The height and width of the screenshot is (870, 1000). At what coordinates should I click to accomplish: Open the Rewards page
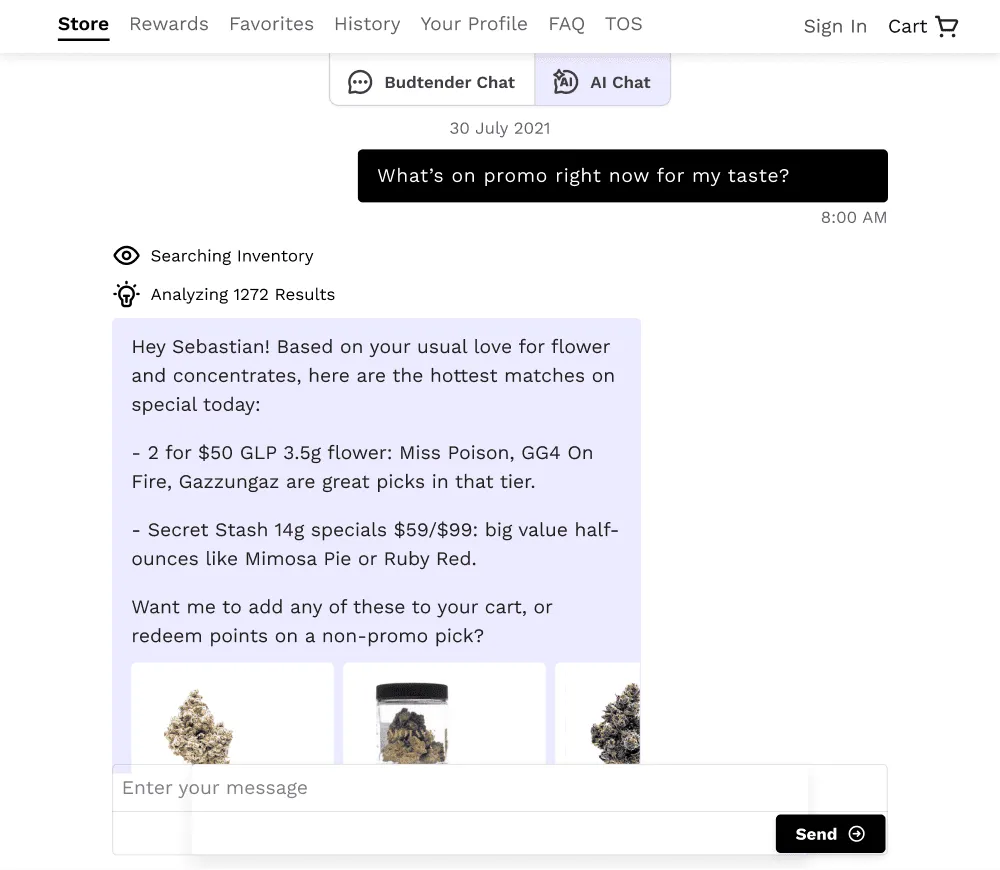[x=169, y=24]
